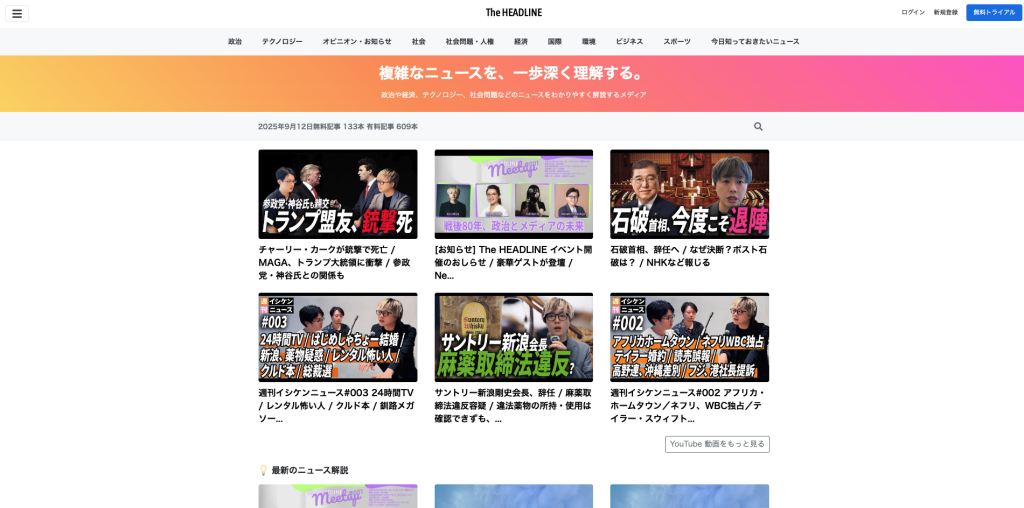This screenshot has height=508, width=1024.
Task: Select the 社会問題・人権 category
Action: pos(470,41)
